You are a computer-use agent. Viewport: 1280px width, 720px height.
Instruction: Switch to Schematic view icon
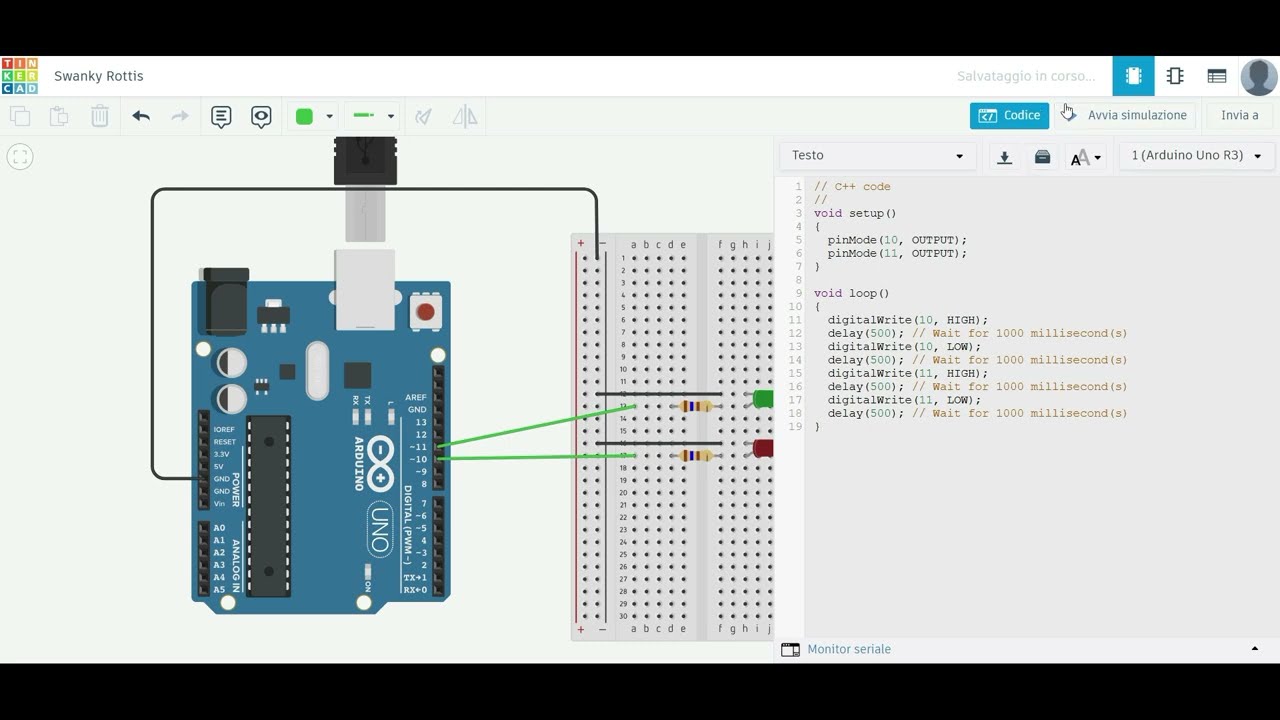[1175, 76]
